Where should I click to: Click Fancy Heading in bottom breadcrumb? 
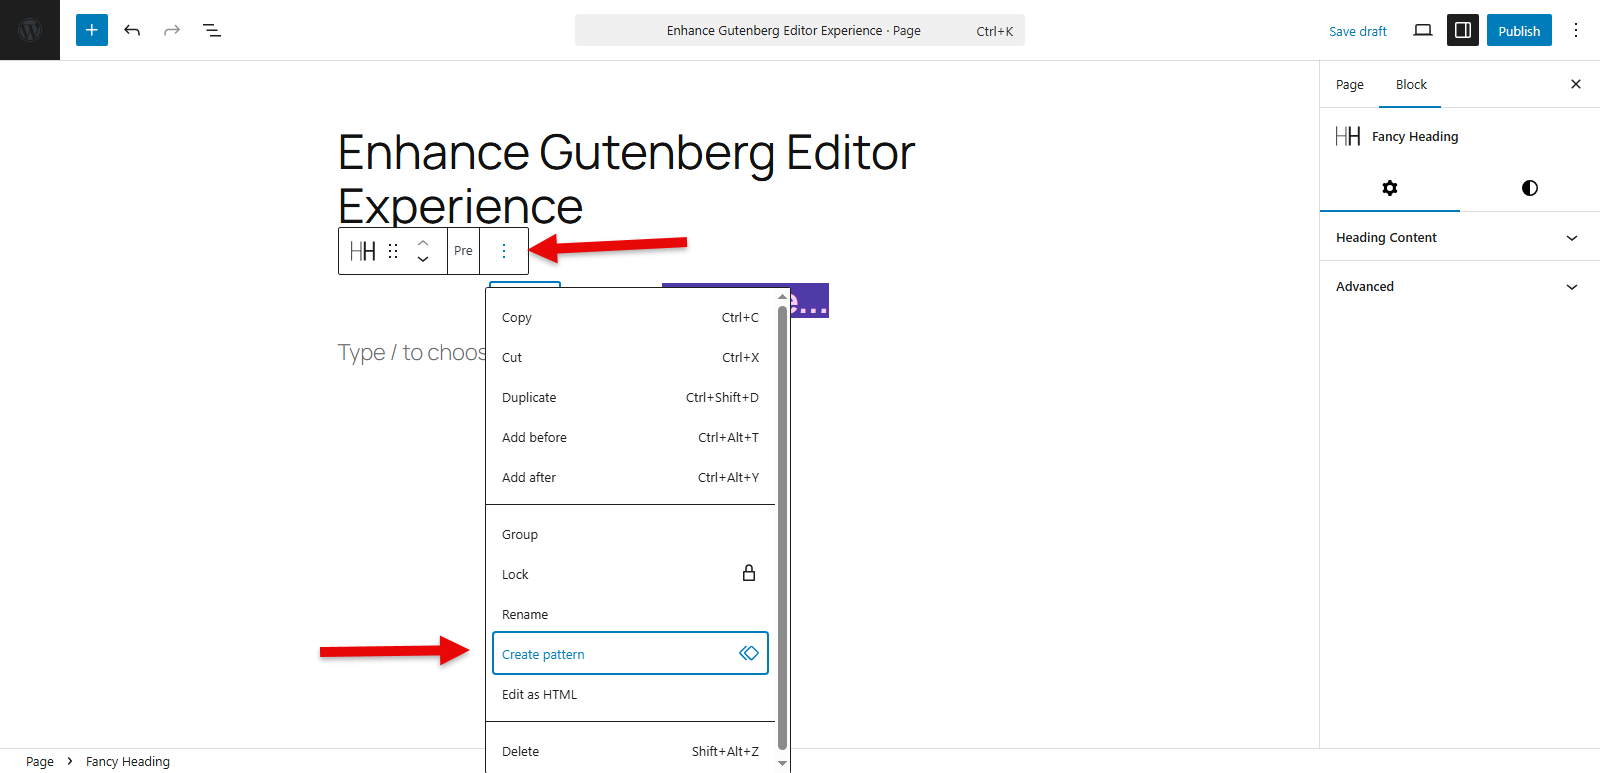point(128,761)
